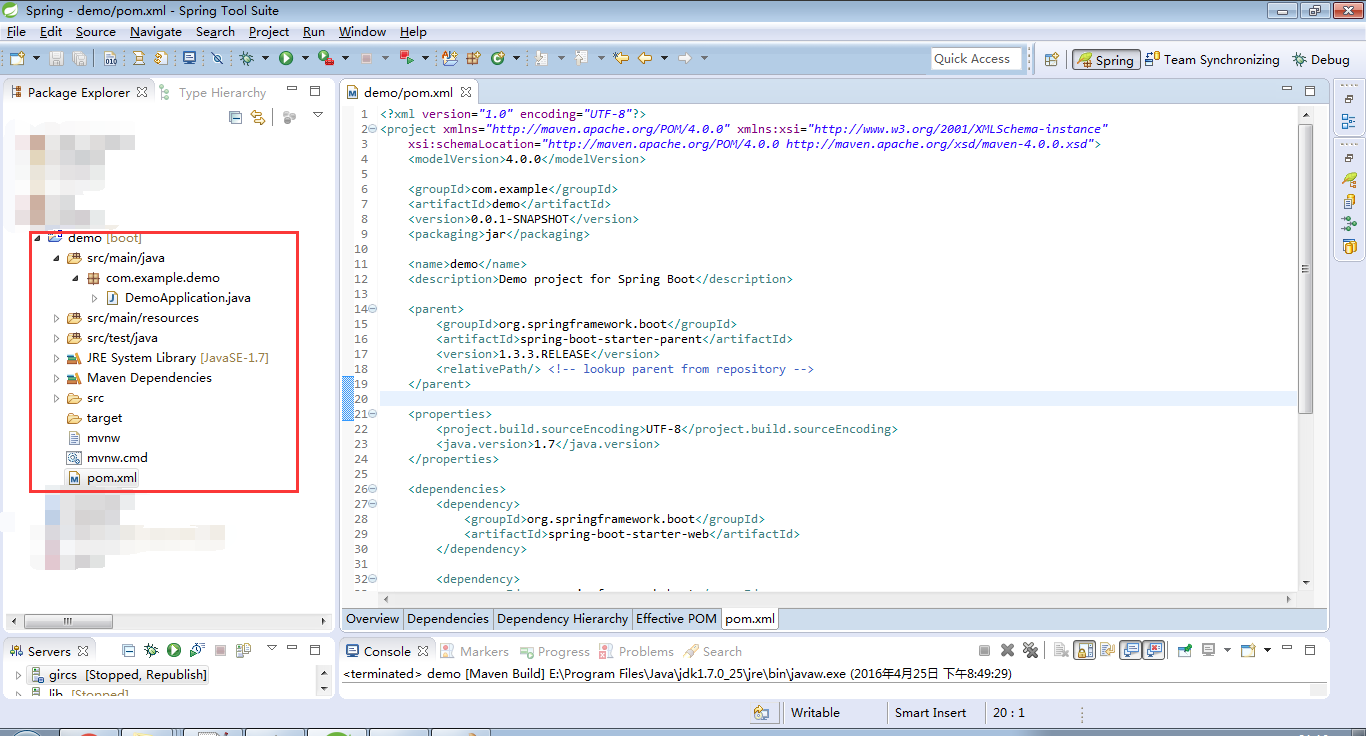Click the Quick Access search field

pyautogui.click(x=976, y=59)
